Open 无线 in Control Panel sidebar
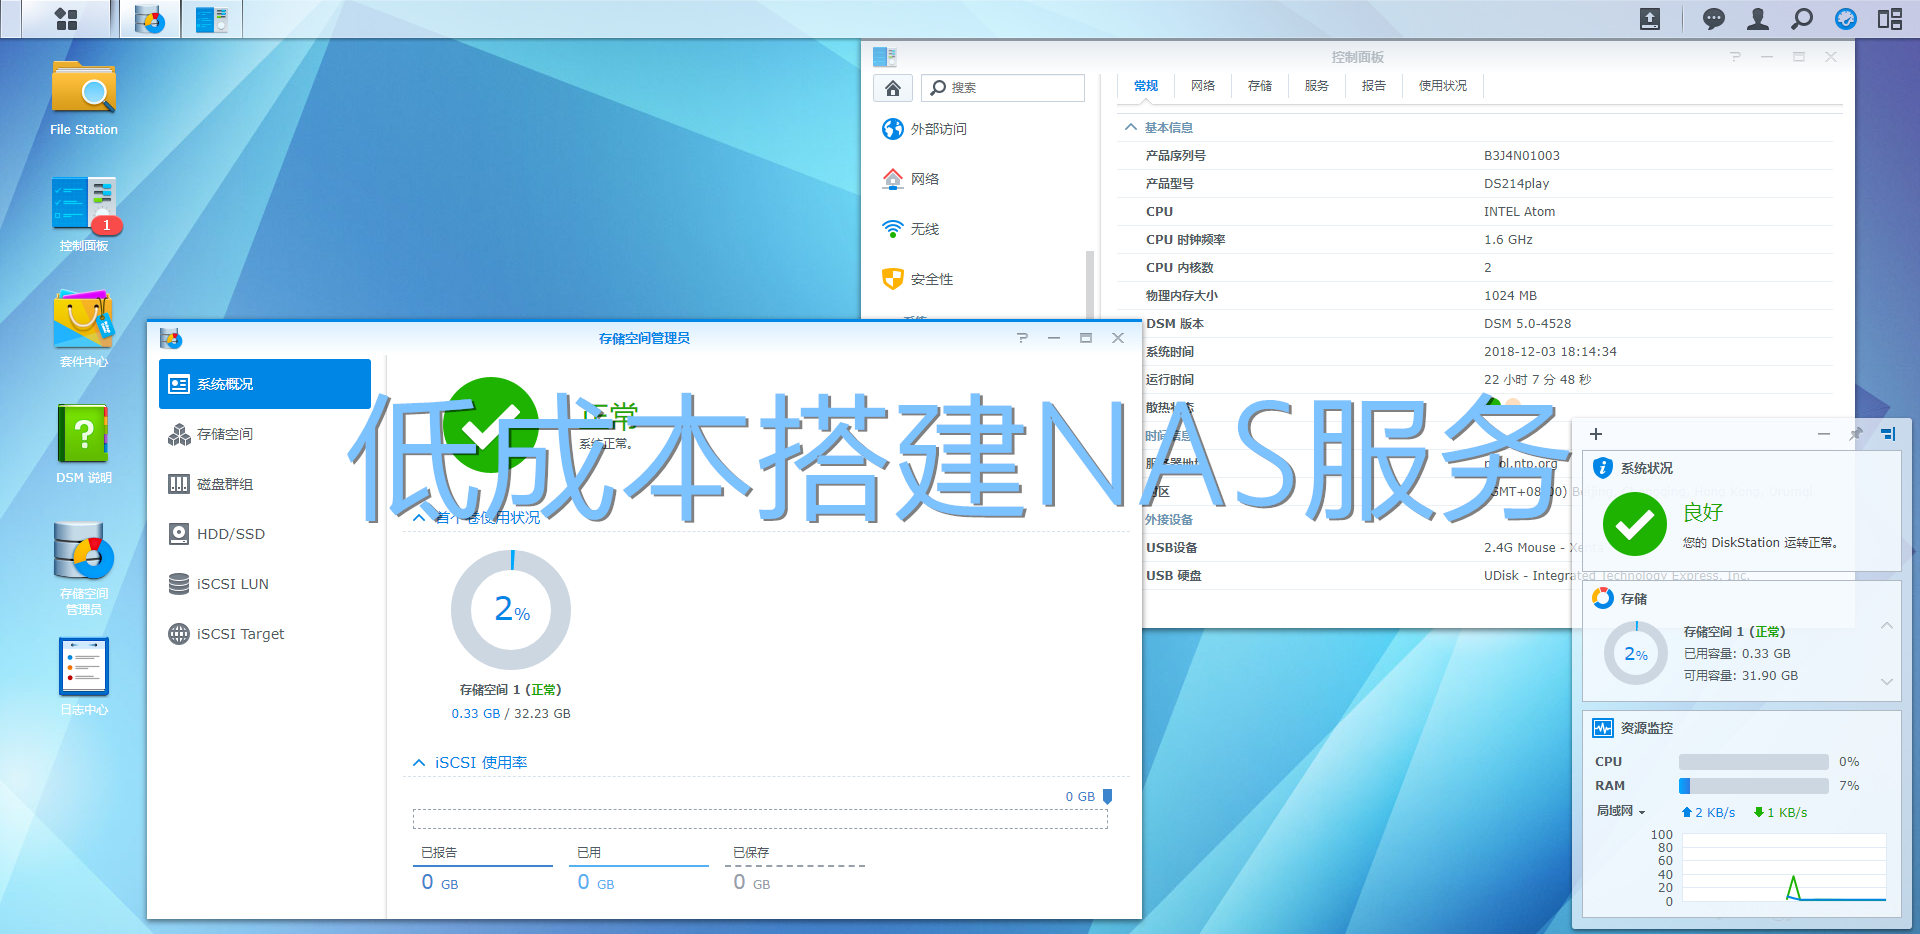This screenshot has width=1920, height=934. (911, 229)
